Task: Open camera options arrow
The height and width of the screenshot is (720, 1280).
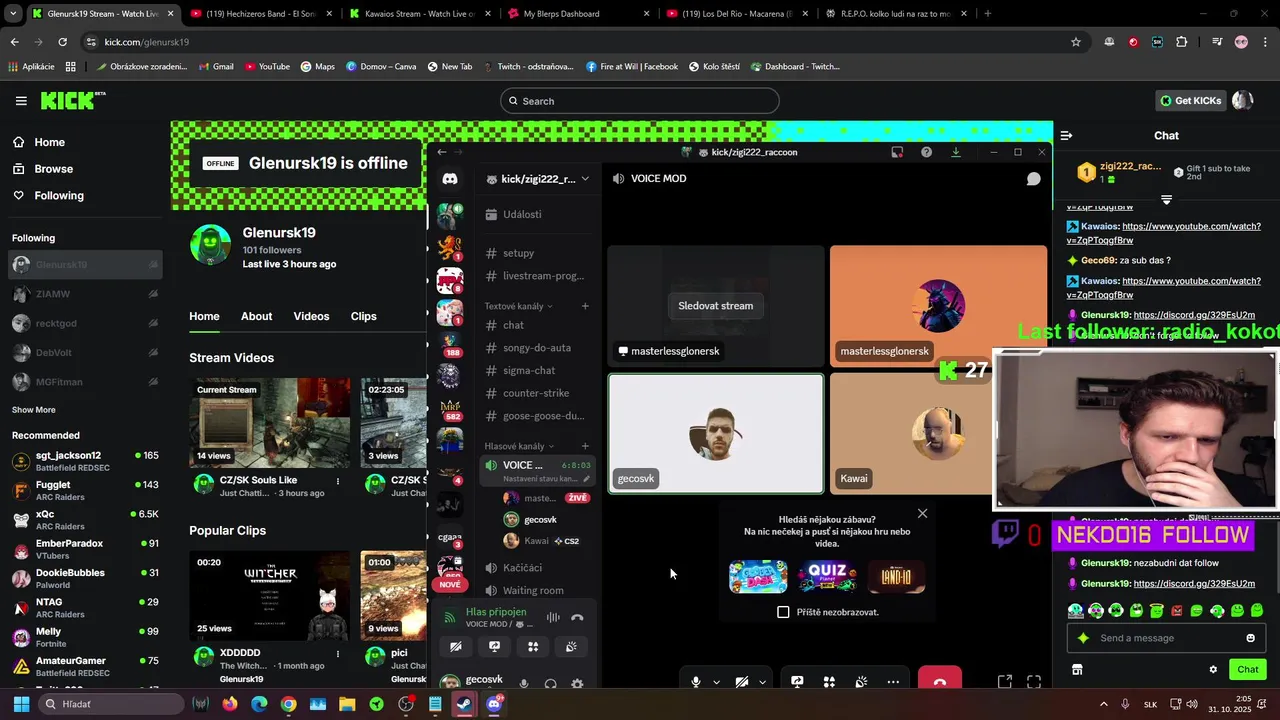Action: coord(762,682)
